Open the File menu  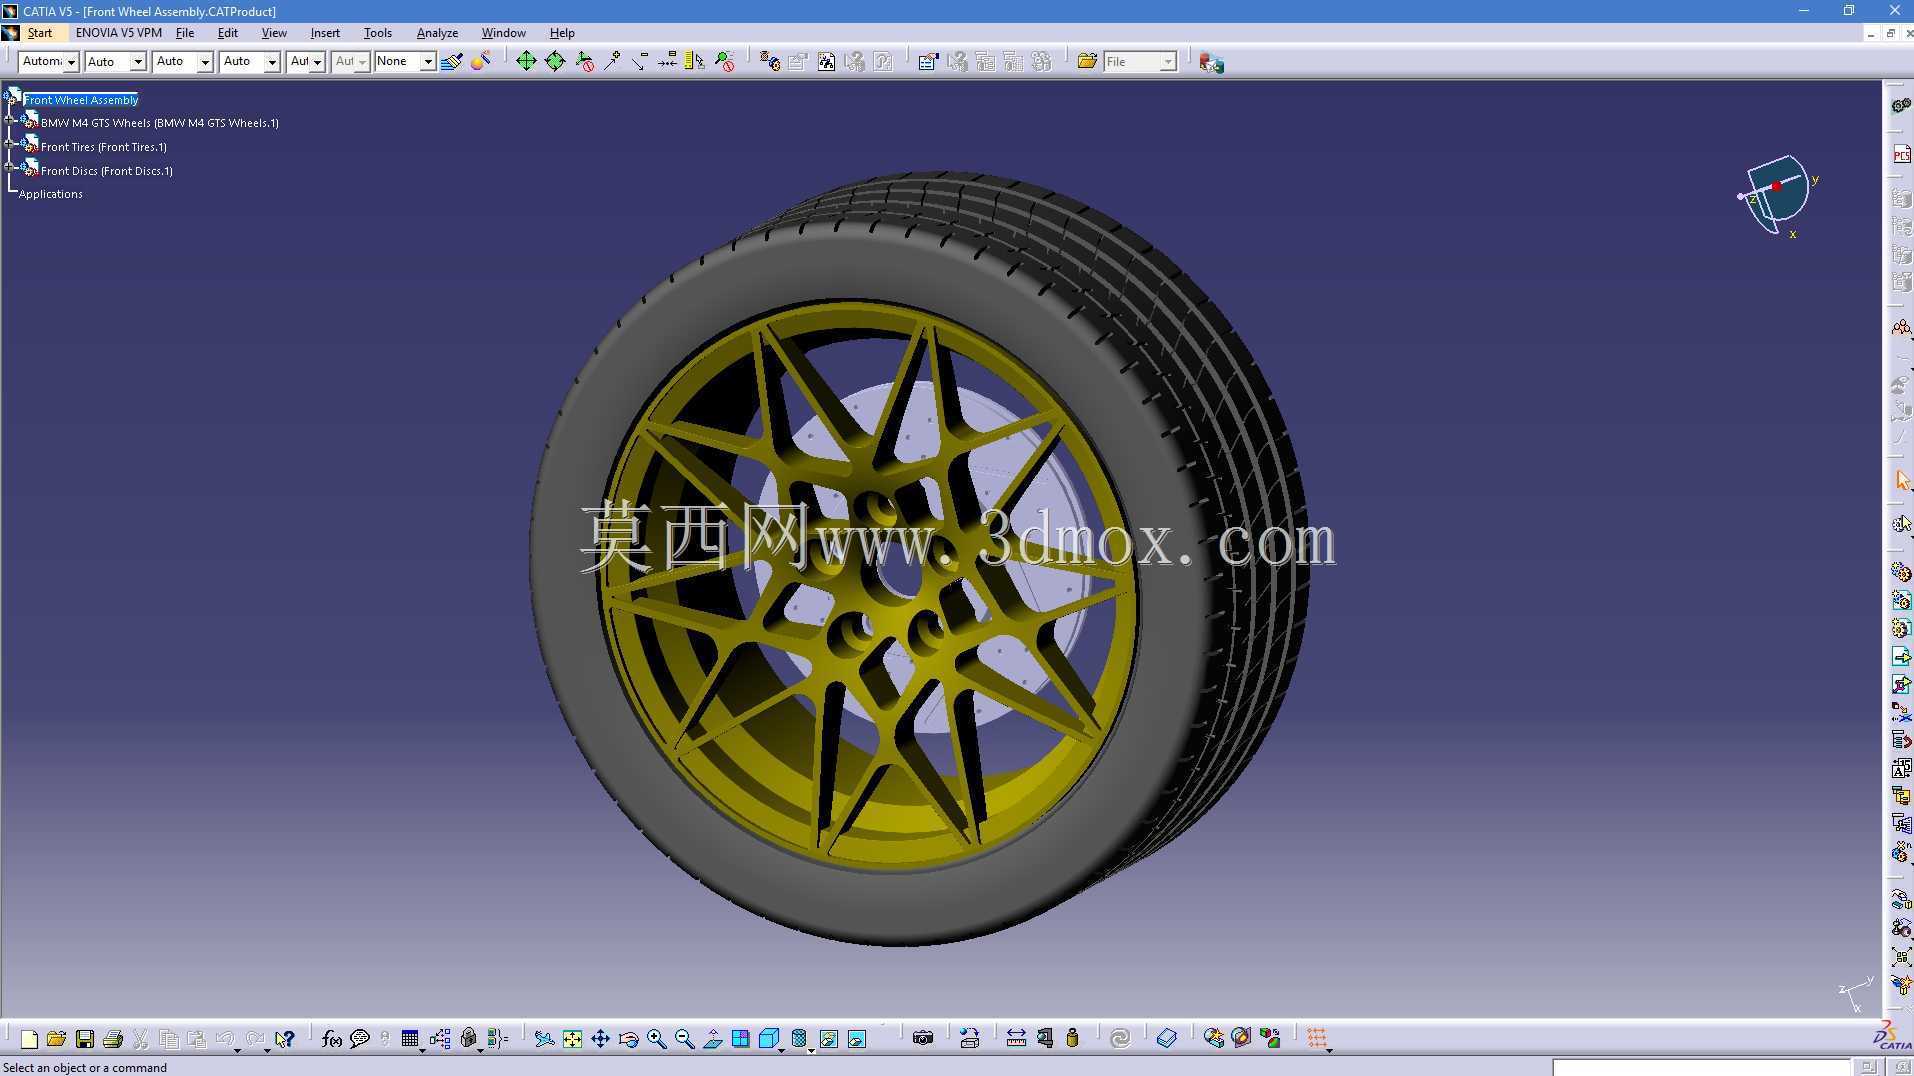[185, 33]
